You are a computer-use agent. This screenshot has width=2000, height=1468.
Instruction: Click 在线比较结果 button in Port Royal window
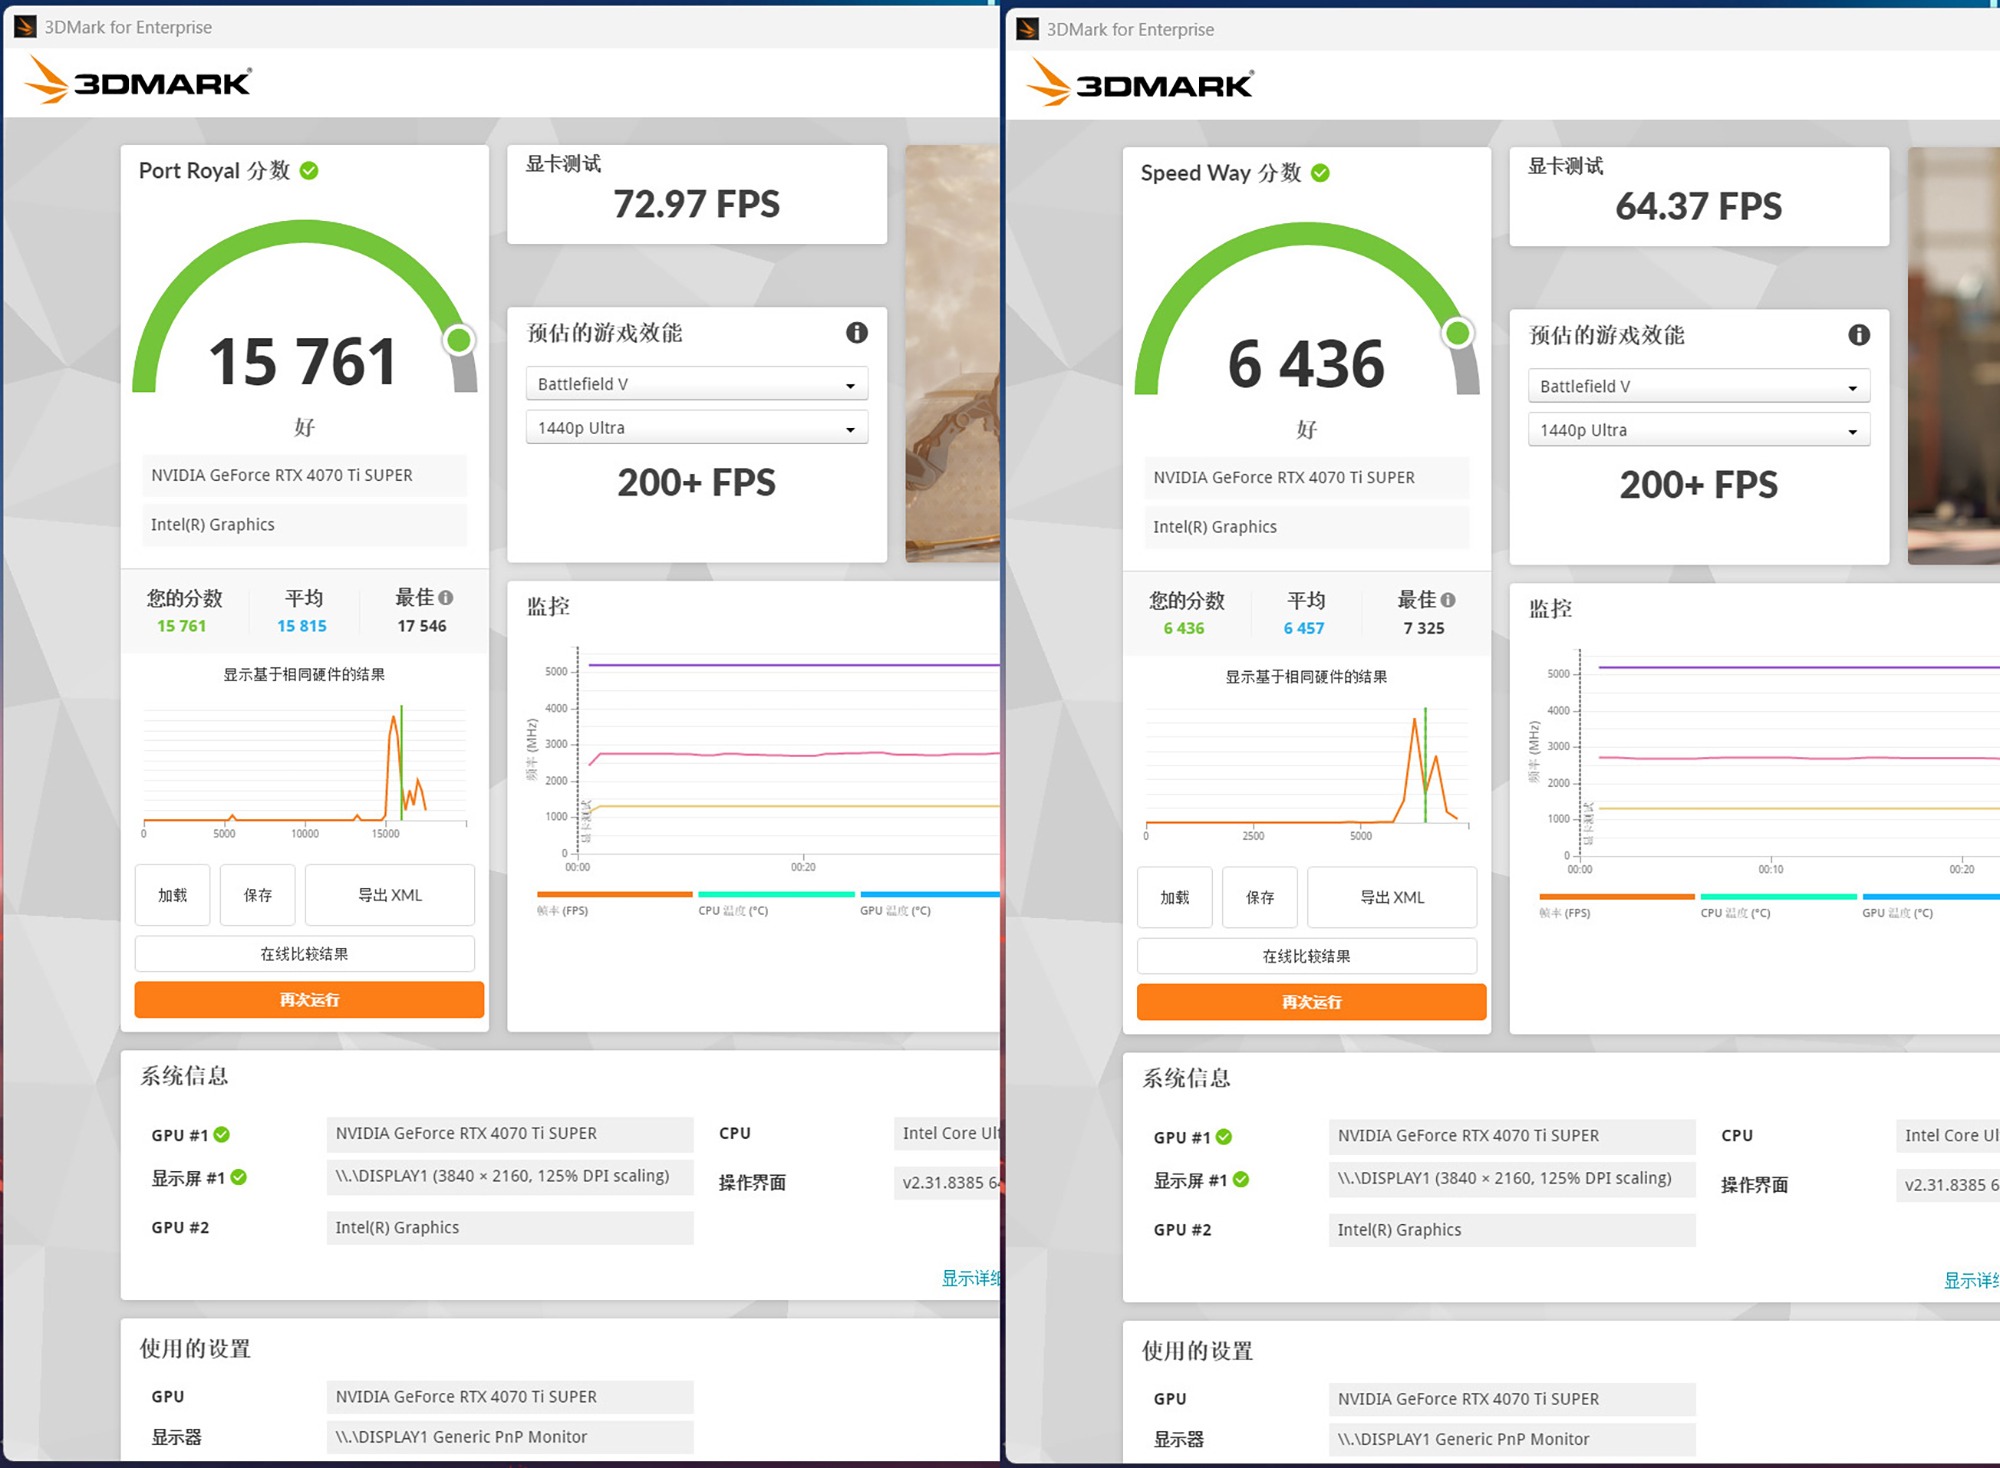pos(304,954)
